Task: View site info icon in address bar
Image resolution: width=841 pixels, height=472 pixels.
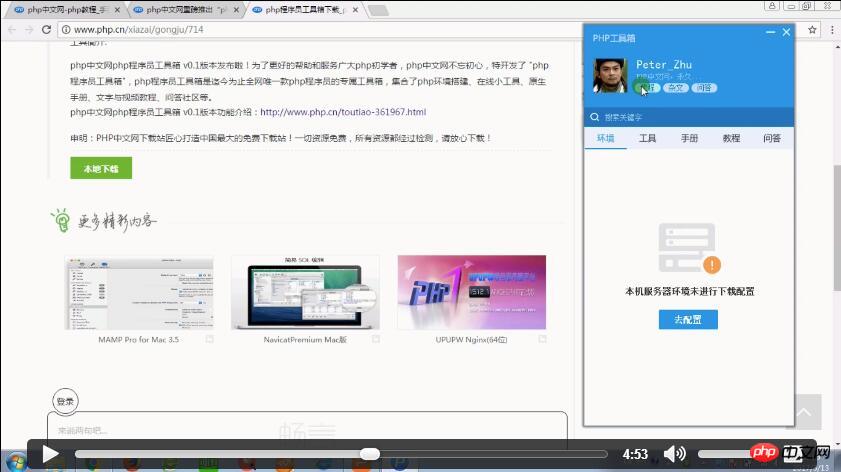Action: 66,30
